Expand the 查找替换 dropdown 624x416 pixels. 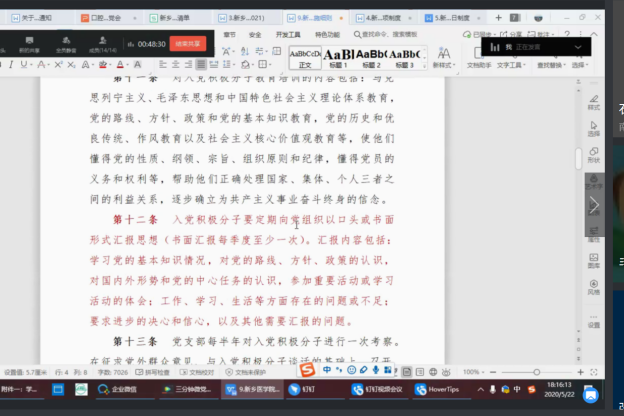click(x=551, y=64)
